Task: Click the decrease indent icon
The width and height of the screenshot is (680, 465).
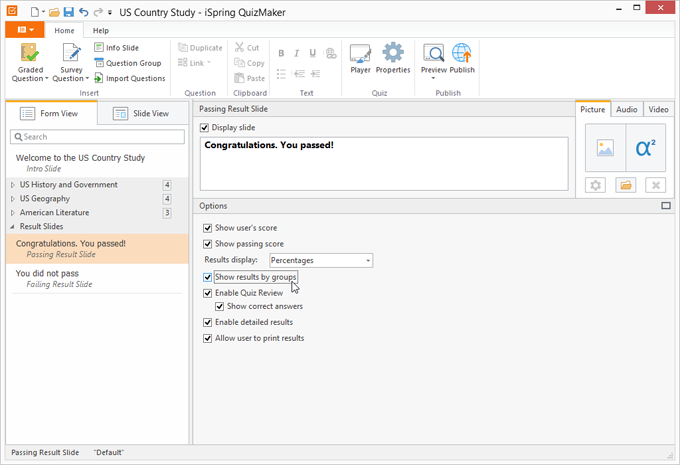Action: [x=299, y=74]
